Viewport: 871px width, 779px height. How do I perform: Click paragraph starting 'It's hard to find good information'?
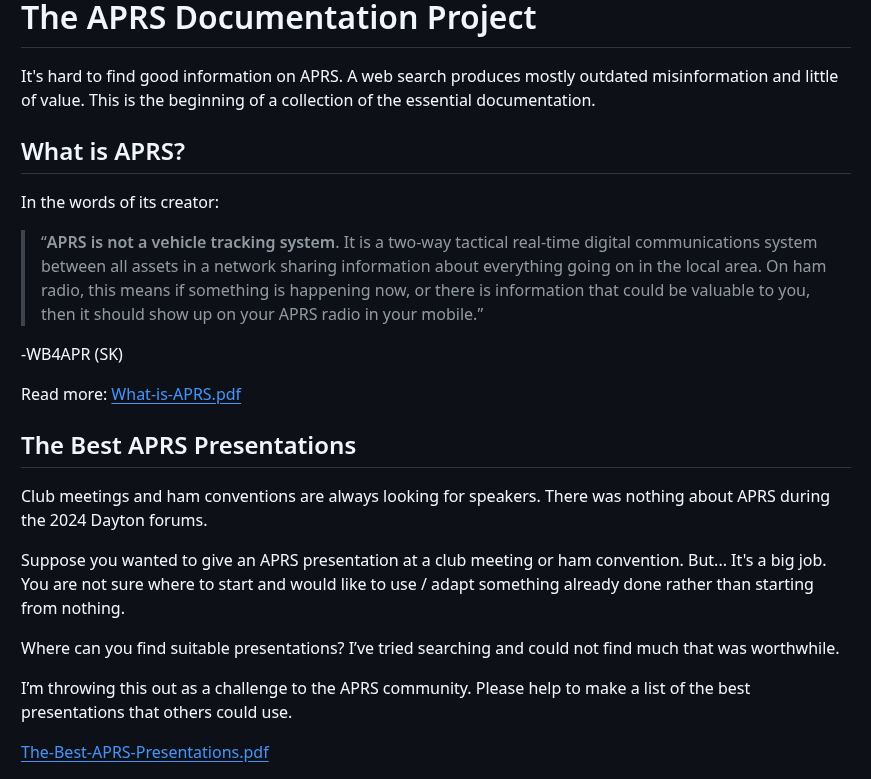click(x=429, y=88)
